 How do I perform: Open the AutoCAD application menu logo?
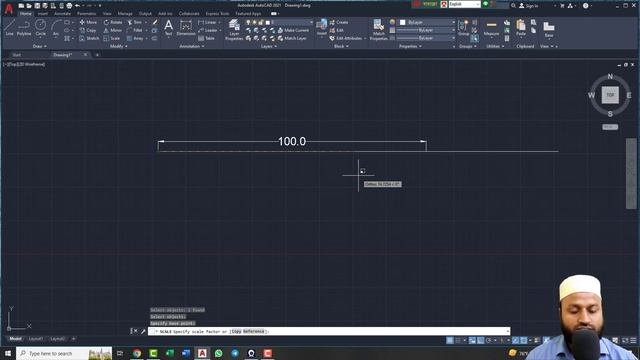click(9, 9)
